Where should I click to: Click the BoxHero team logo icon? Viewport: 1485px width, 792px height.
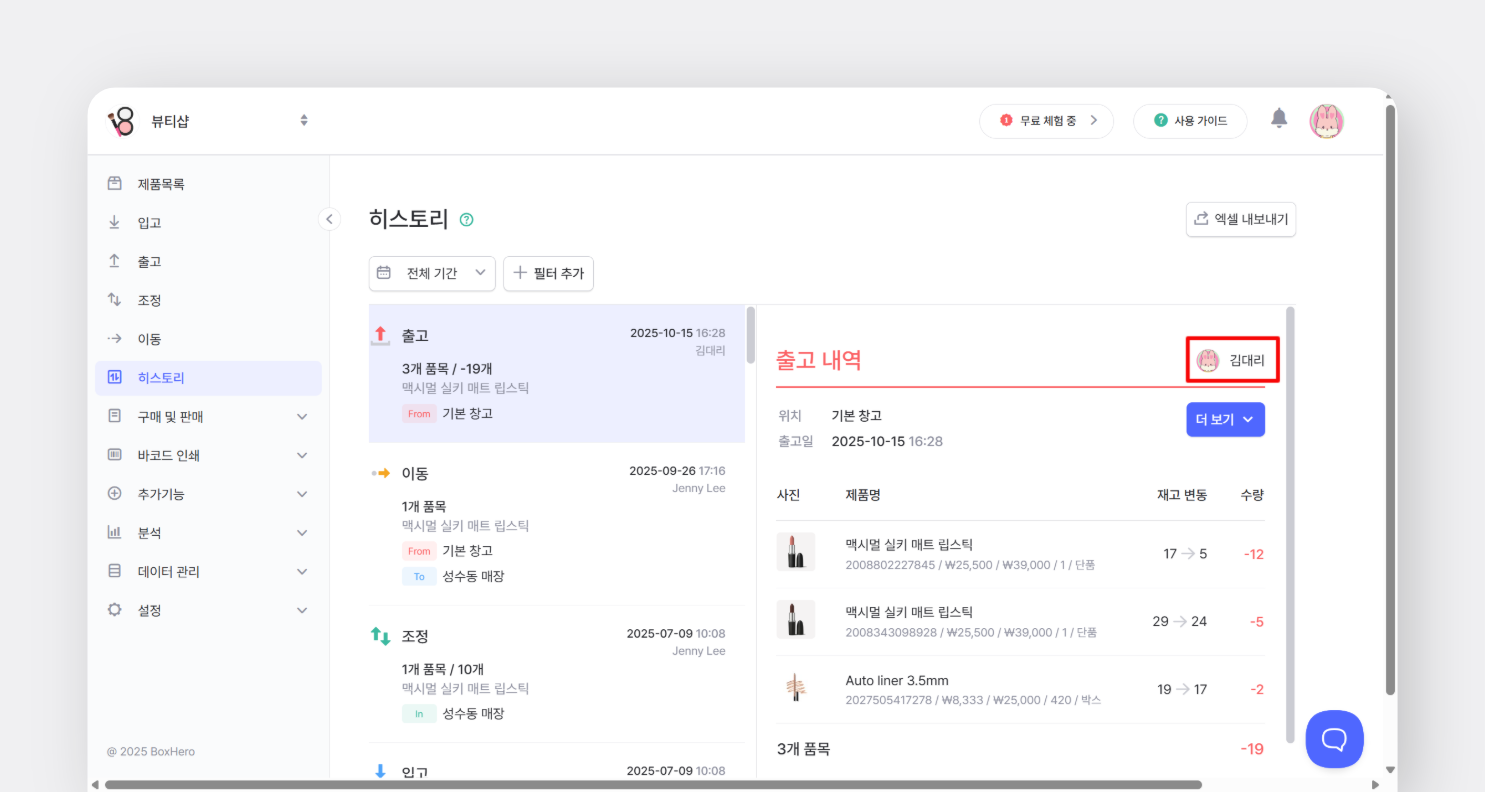(x=121, y=122)
